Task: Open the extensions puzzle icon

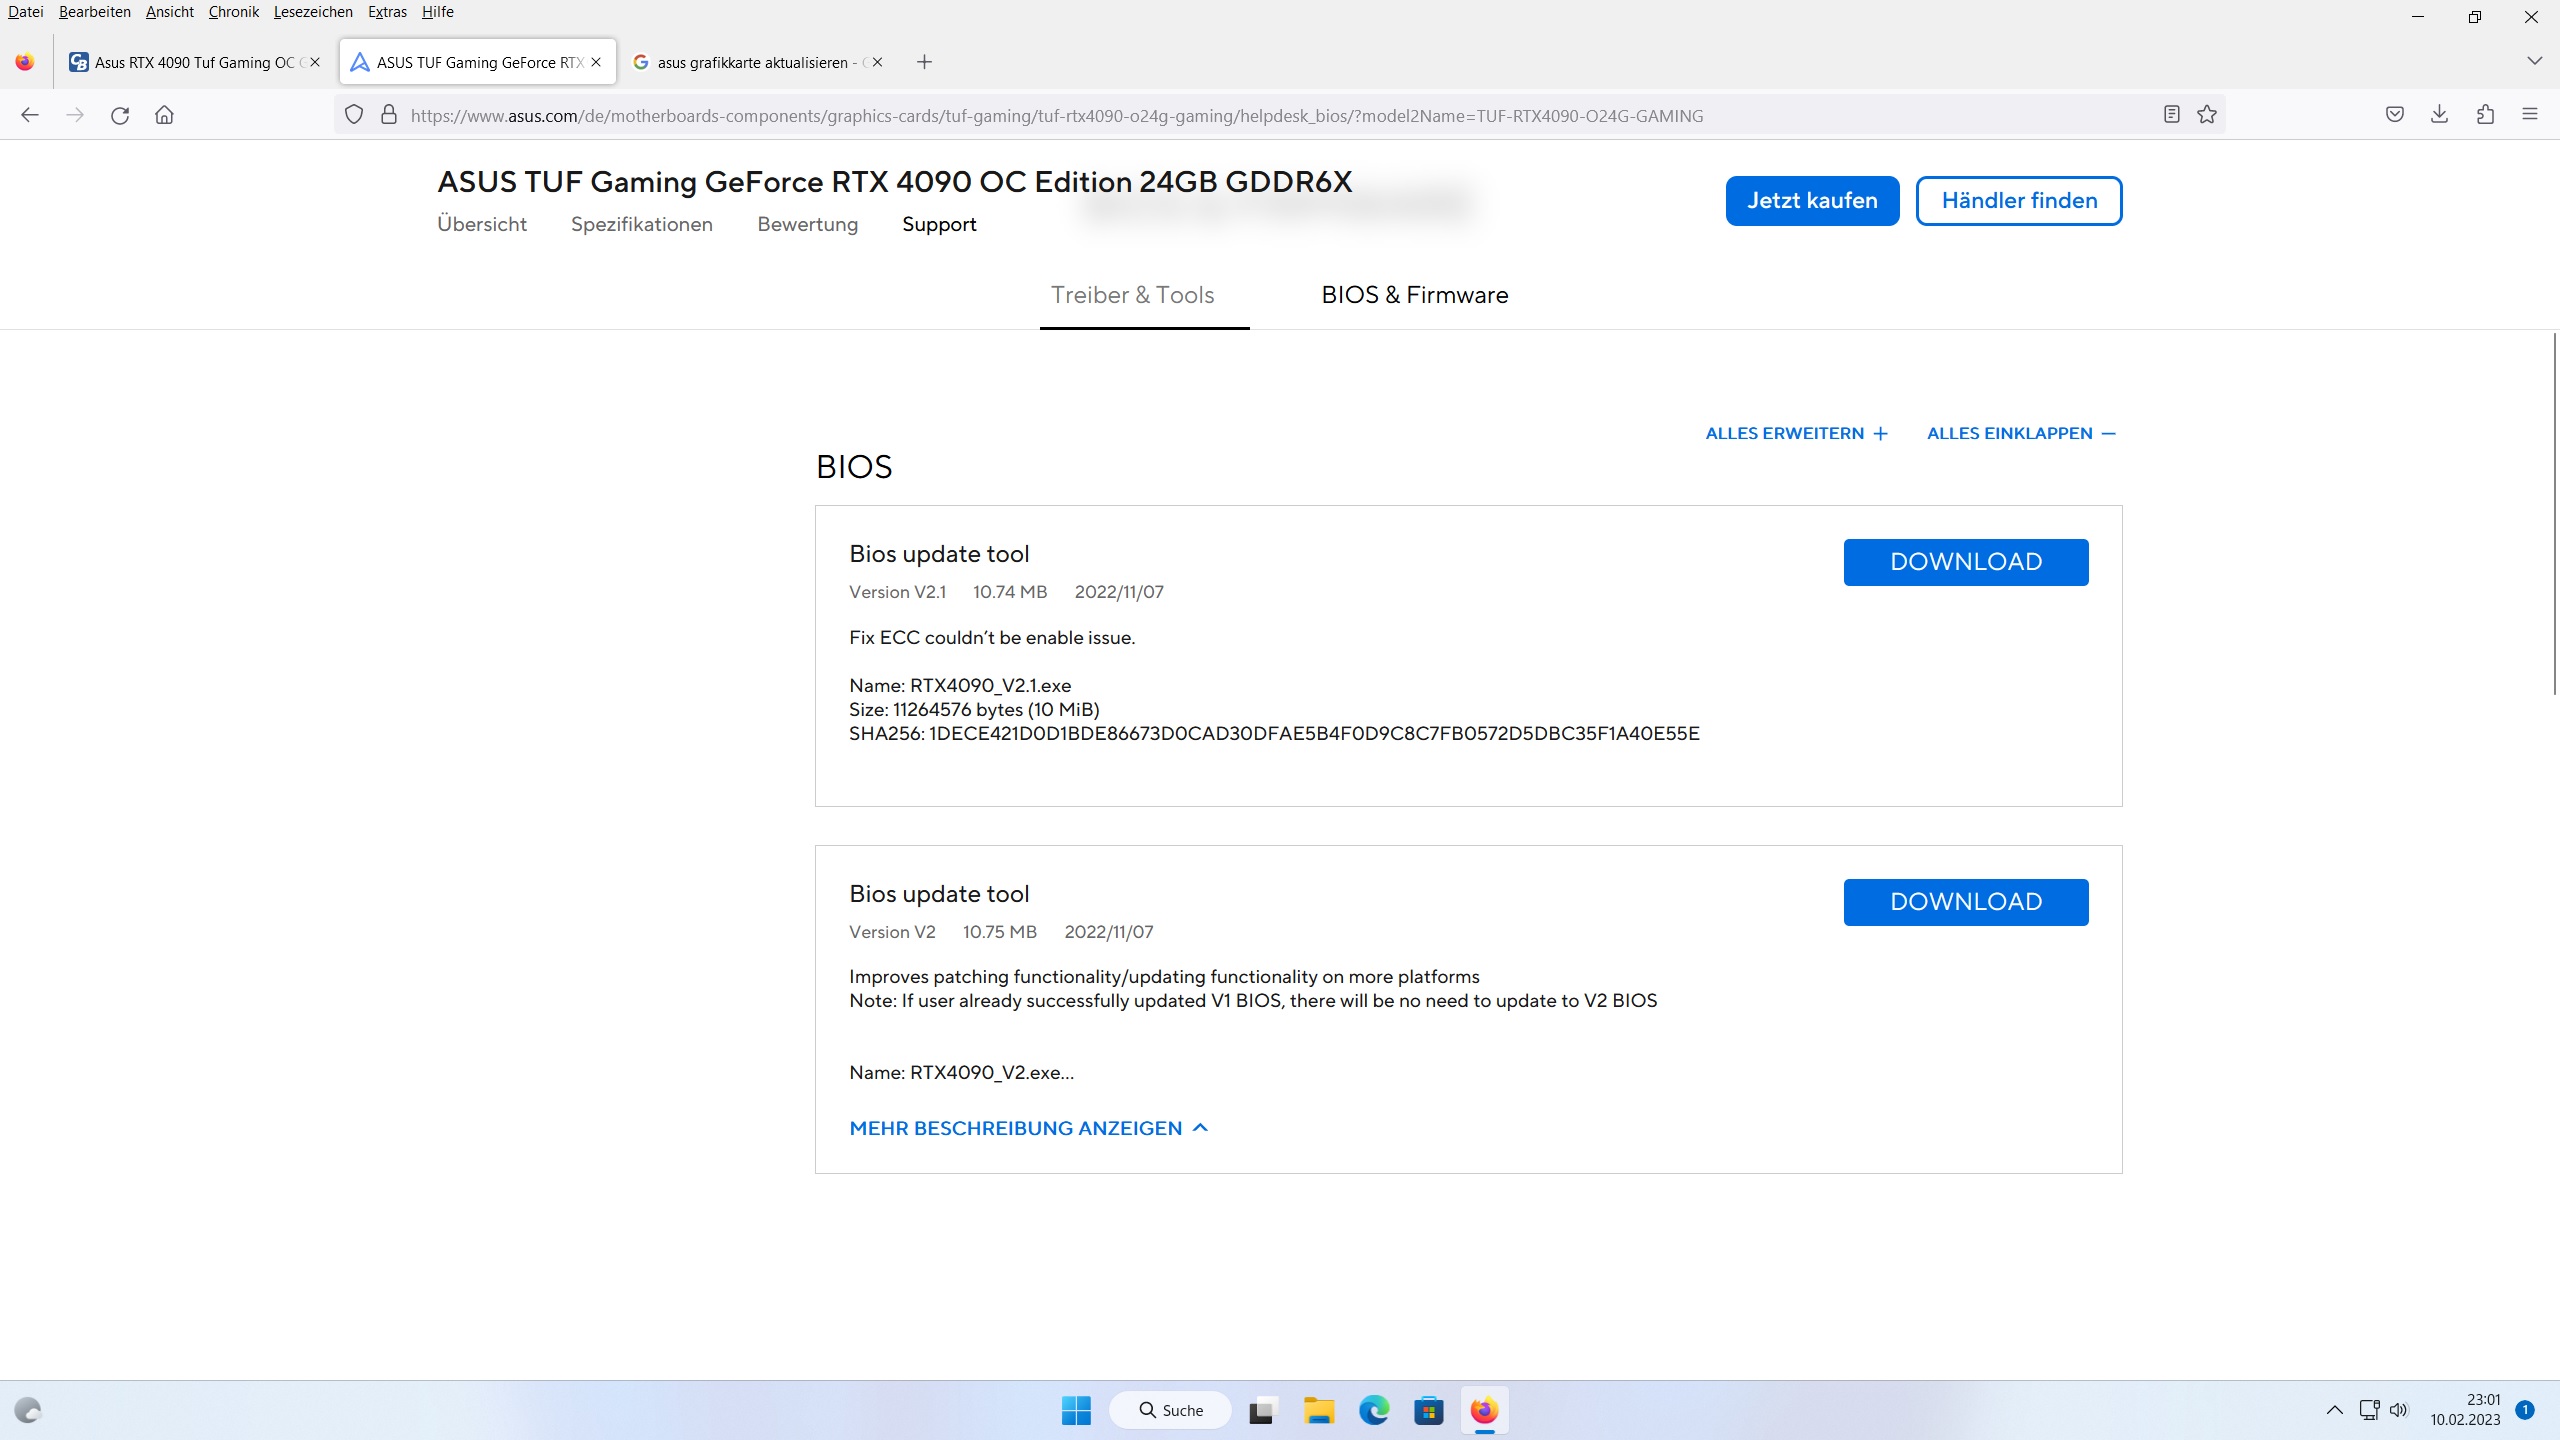Action: (2485, 115)
